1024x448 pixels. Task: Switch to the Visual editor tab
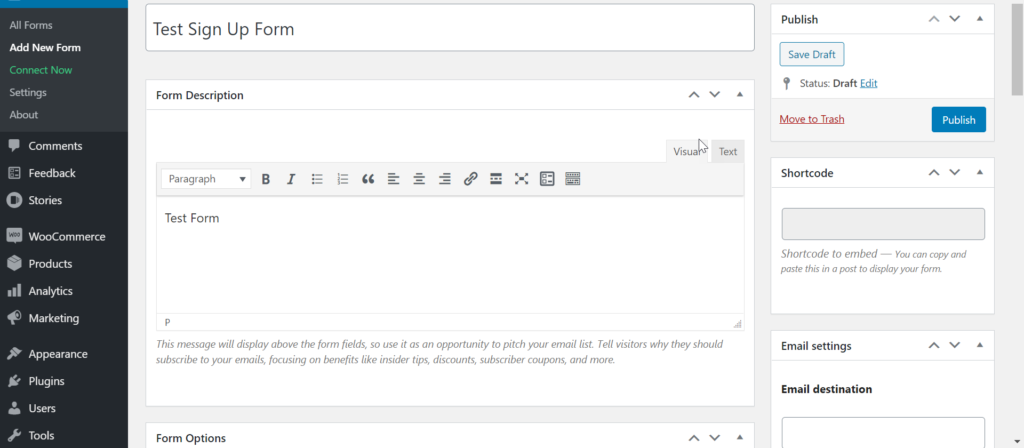point(688,152)
